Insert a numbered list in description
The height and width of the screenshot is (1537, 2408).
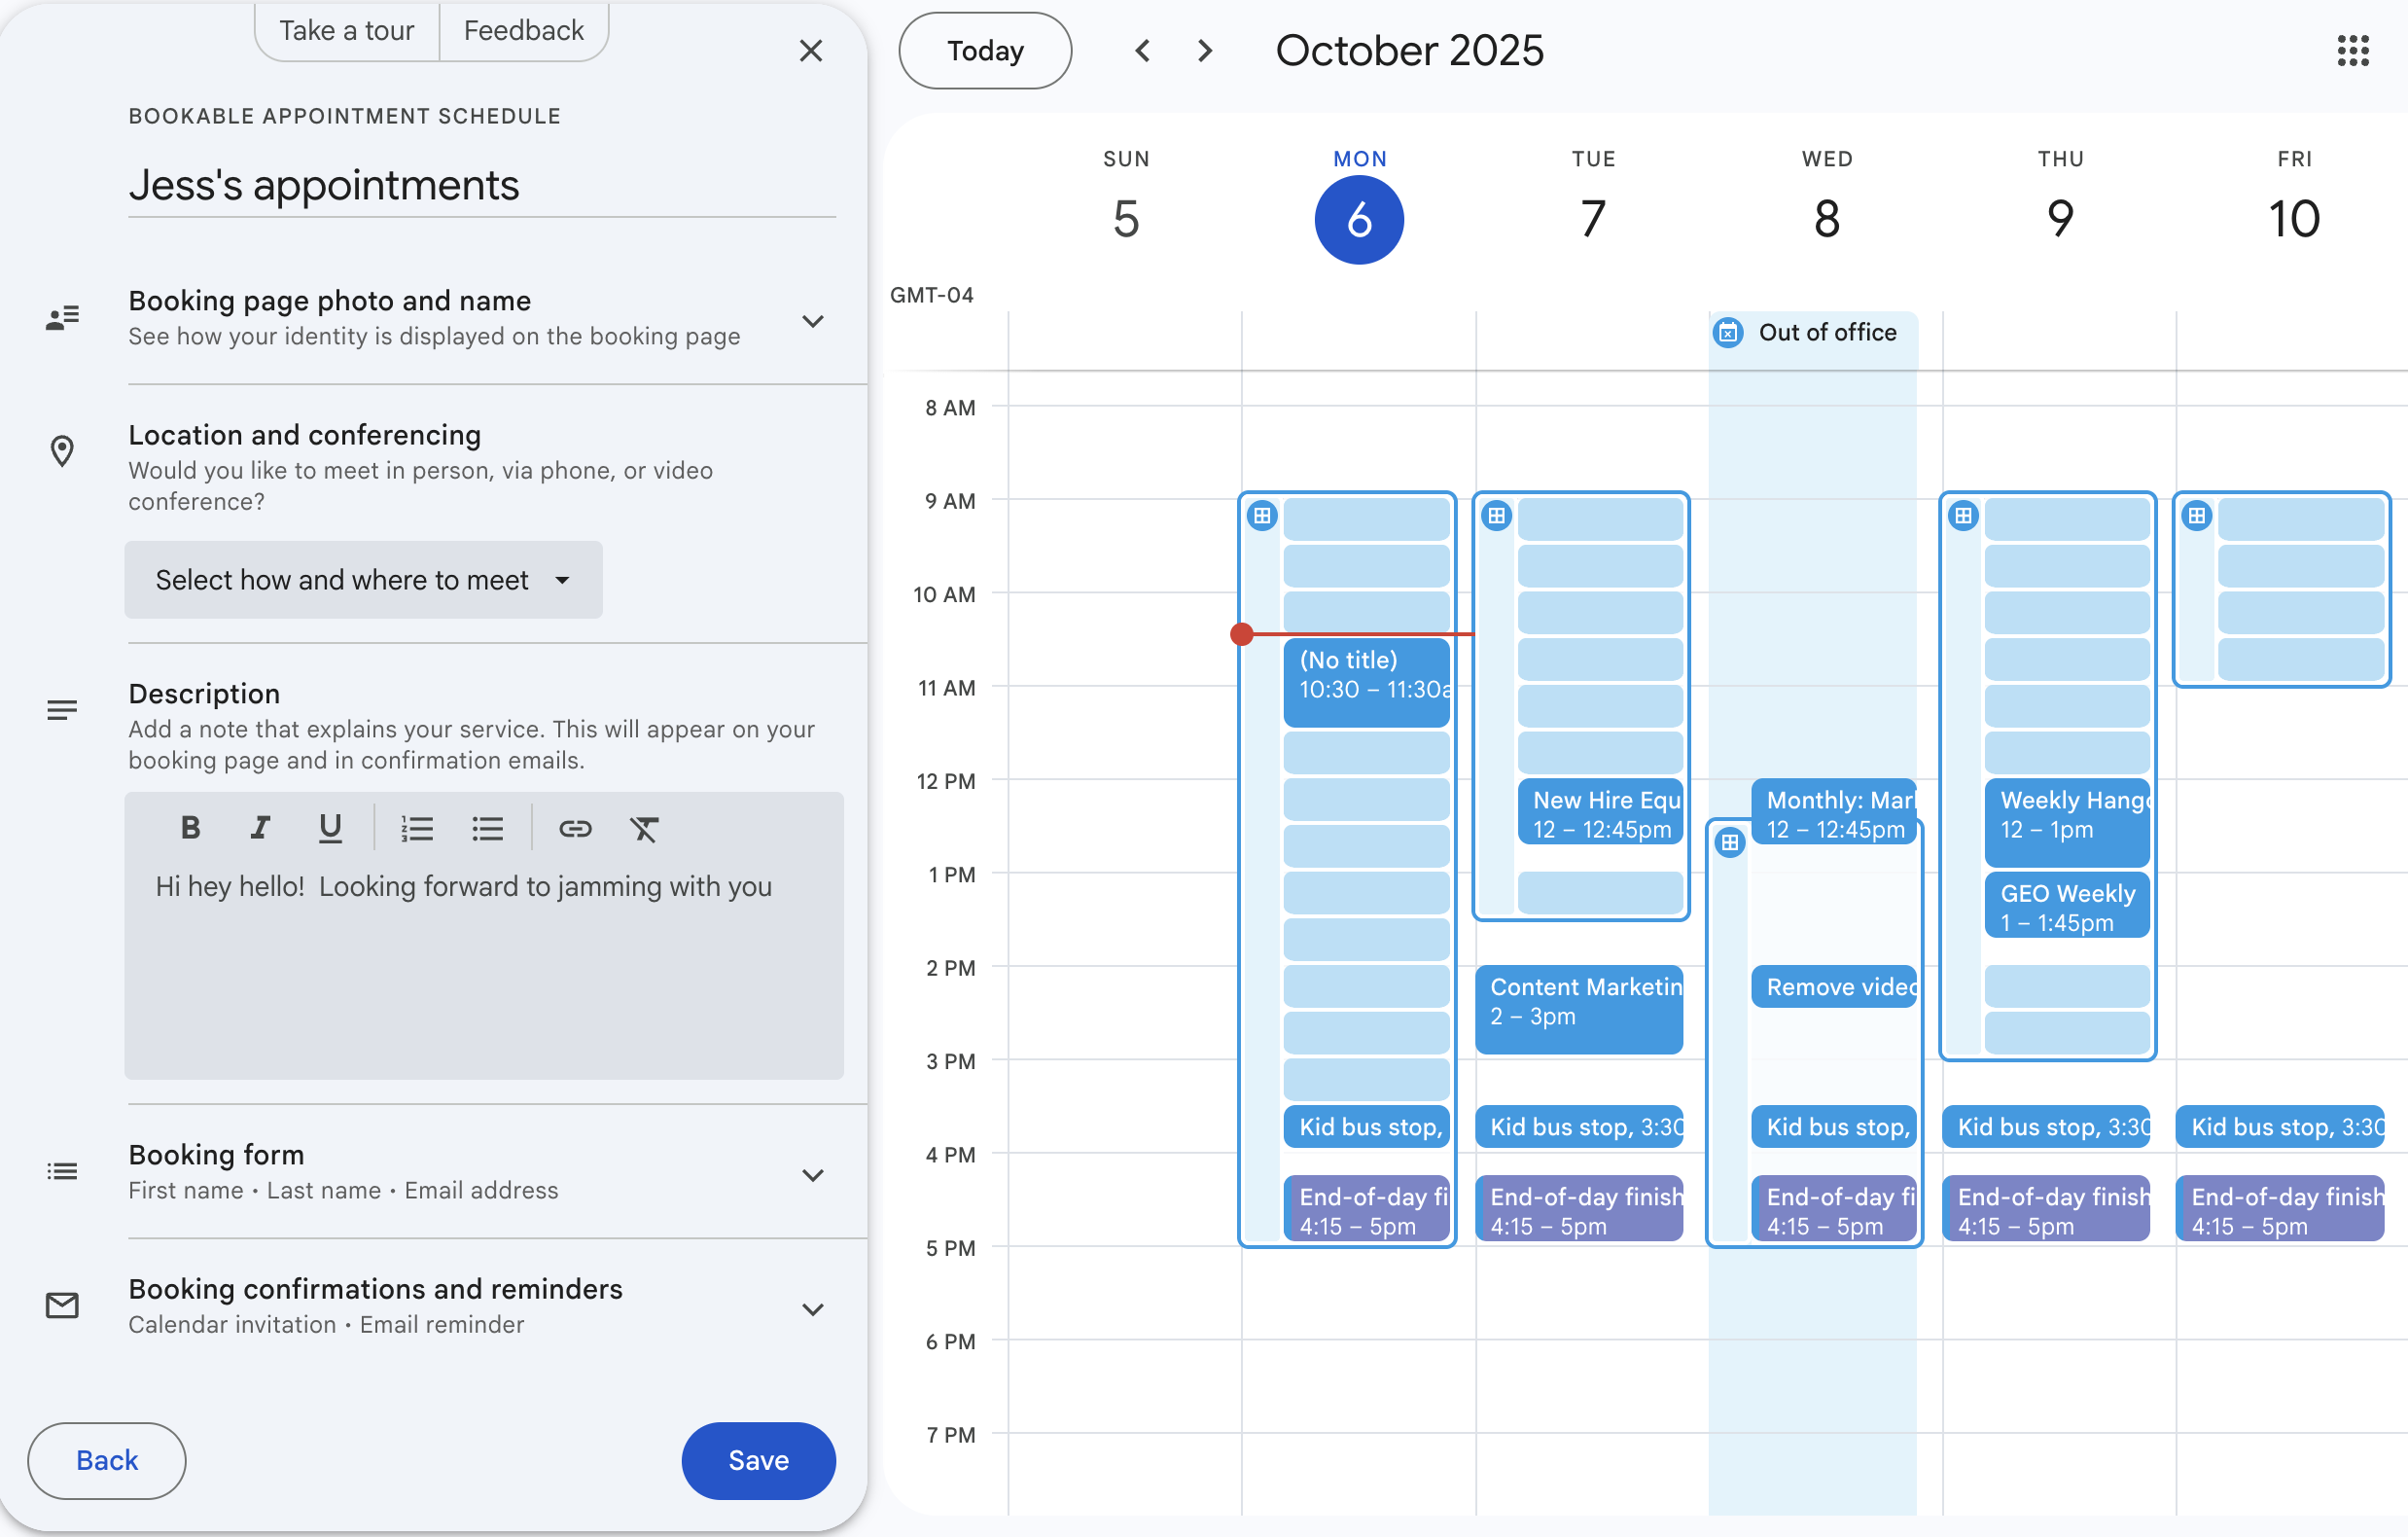417,828
